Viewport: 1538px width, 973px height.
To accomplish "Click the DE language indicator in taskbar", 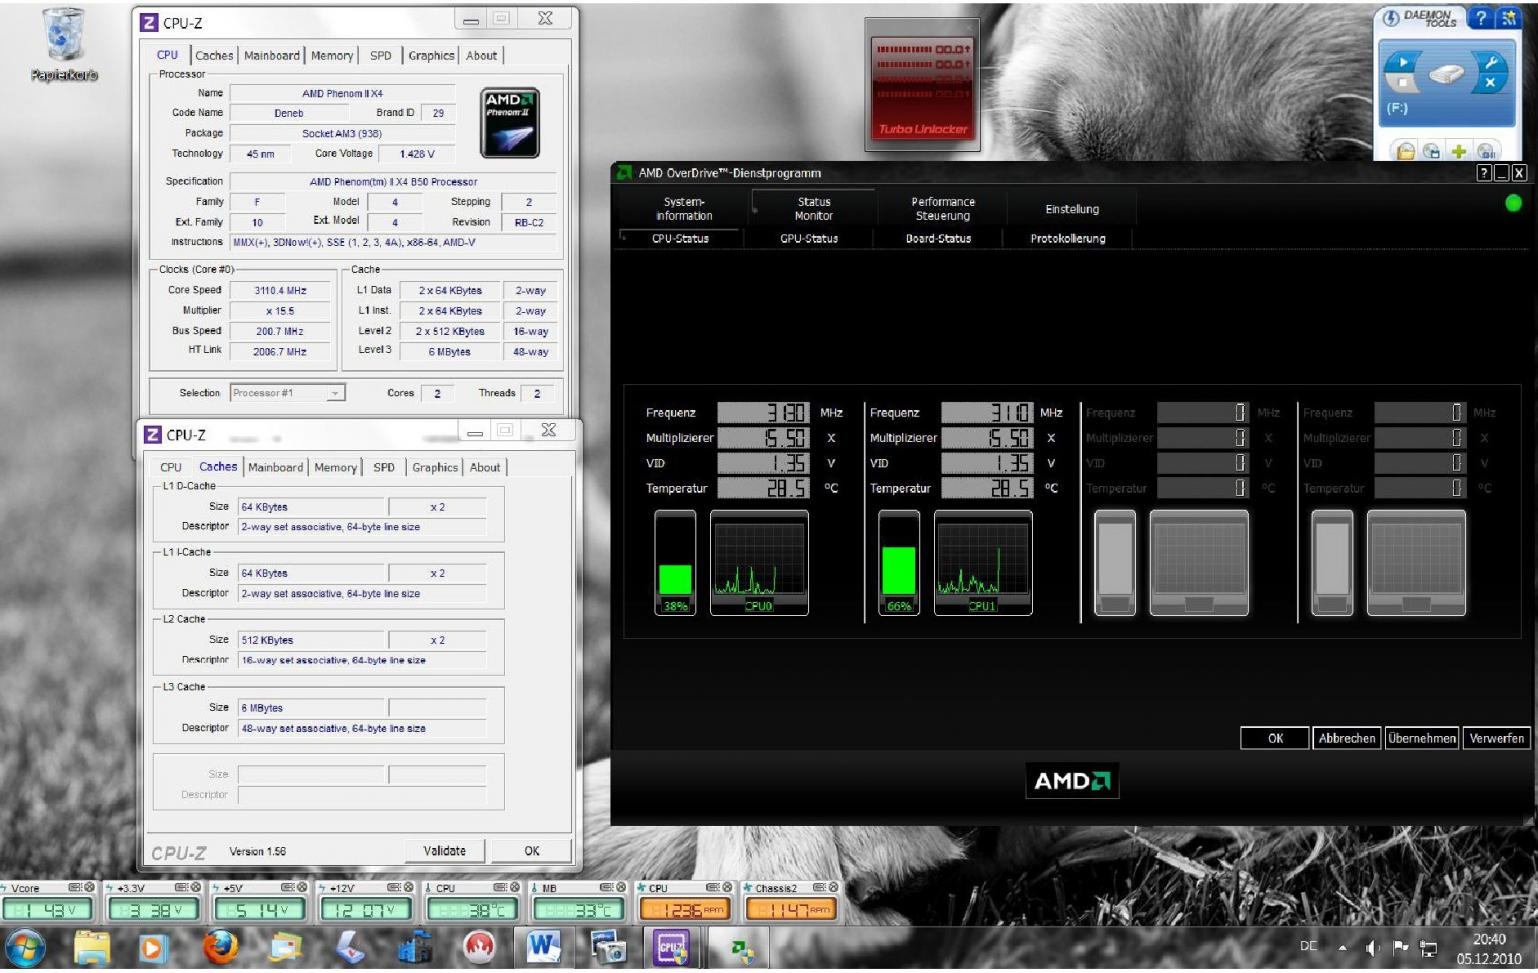I will 1308,946.
